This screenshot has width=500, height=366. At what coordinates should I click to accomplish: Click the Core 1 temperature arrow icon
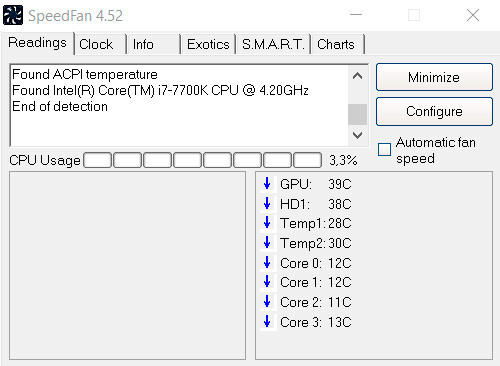click(267, 282)
